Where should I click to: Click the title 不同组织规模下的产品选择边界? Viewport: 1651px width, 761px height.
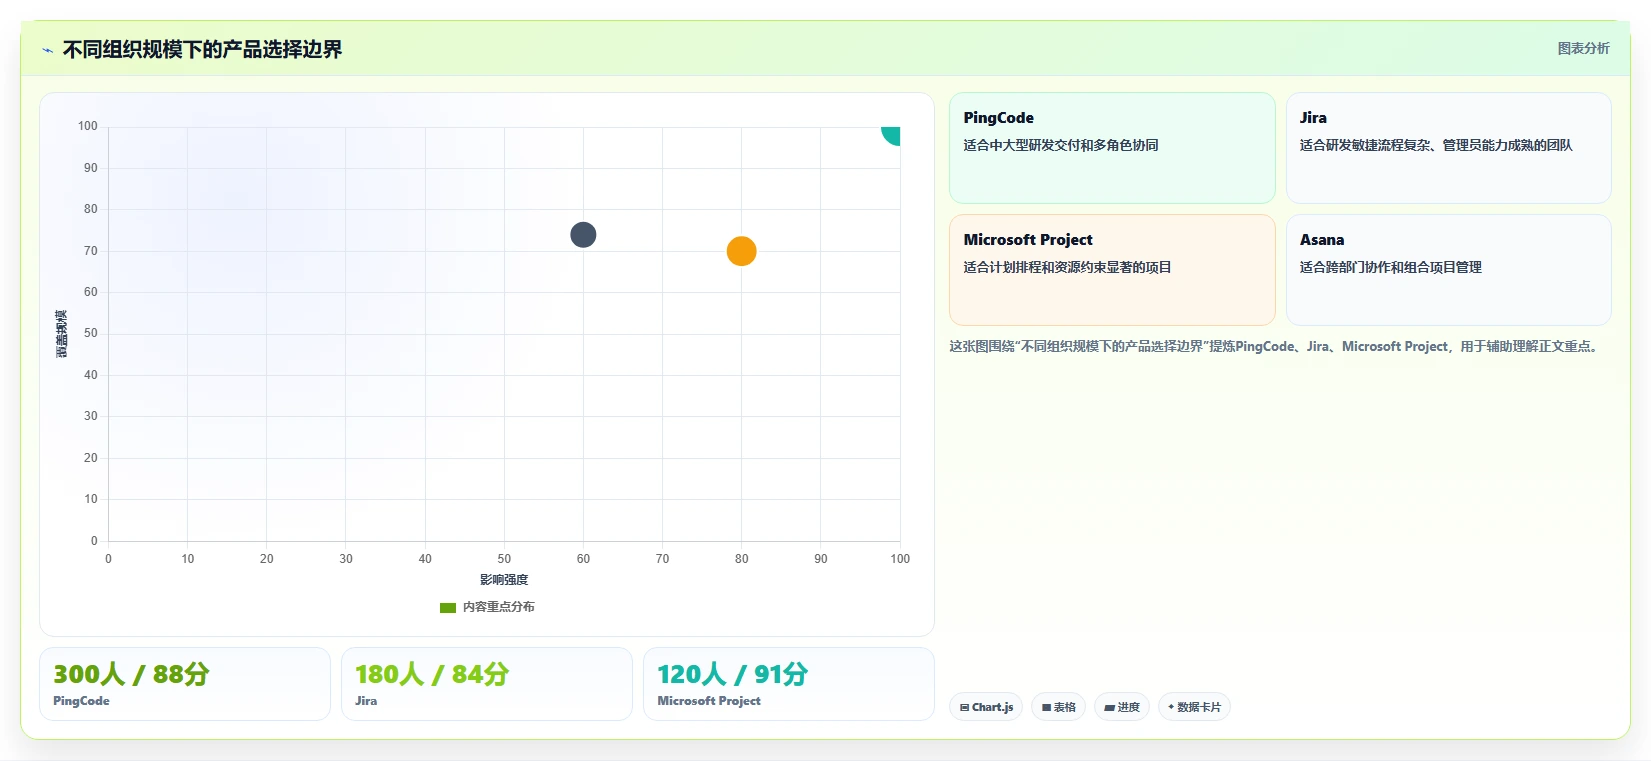pos(202,49)
